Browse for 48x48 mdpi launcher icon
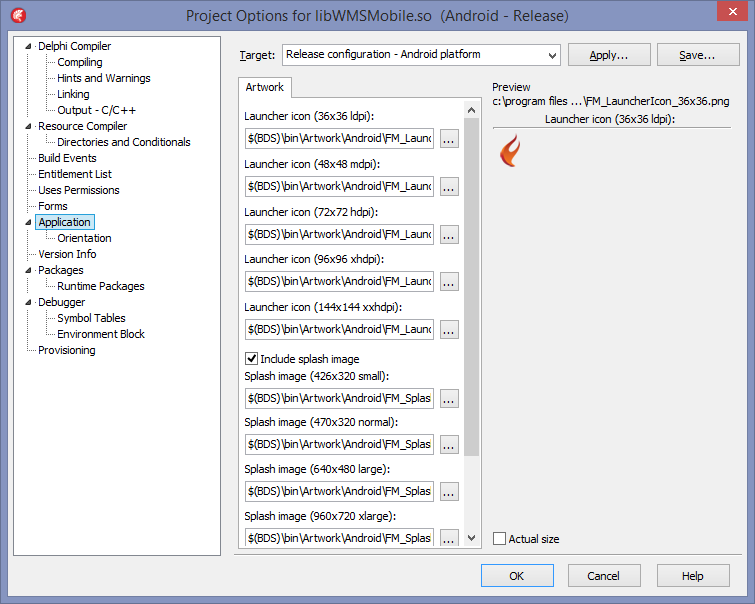This screenshot has width=755, height=604. coord(448,187)
